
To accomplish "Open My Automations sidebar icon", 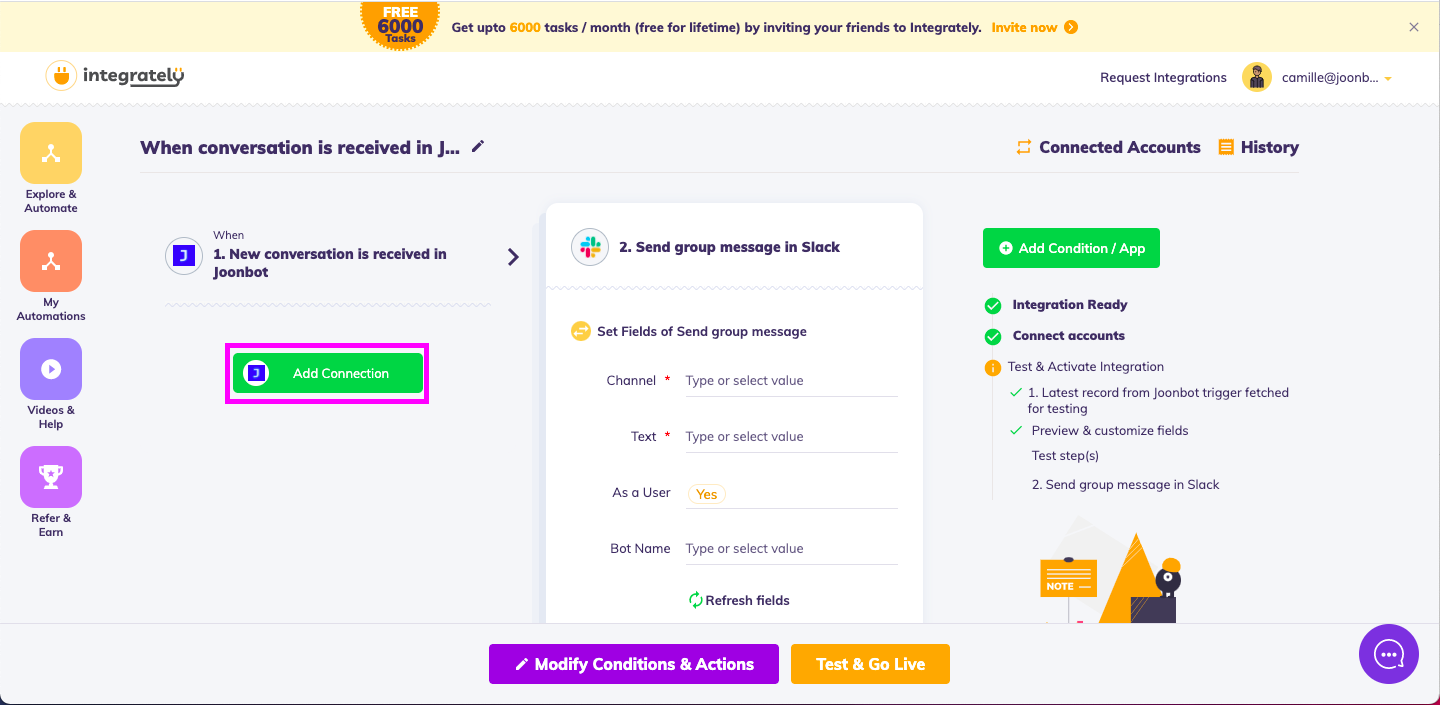I will 51,261.
